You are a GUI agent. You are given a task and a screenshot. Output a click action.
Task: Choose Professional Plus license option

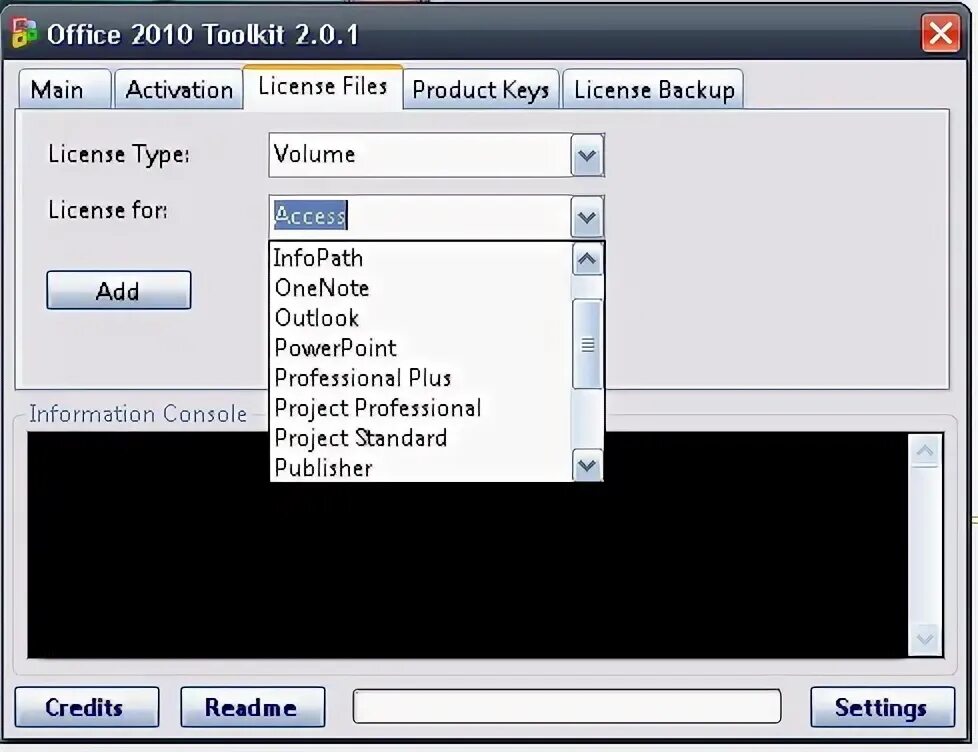(x=362, y=378)
